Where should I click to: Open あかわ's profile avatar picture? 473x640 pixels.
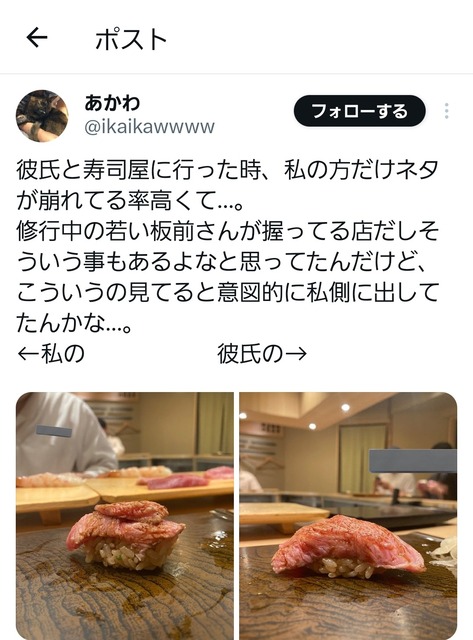[42, 116]
